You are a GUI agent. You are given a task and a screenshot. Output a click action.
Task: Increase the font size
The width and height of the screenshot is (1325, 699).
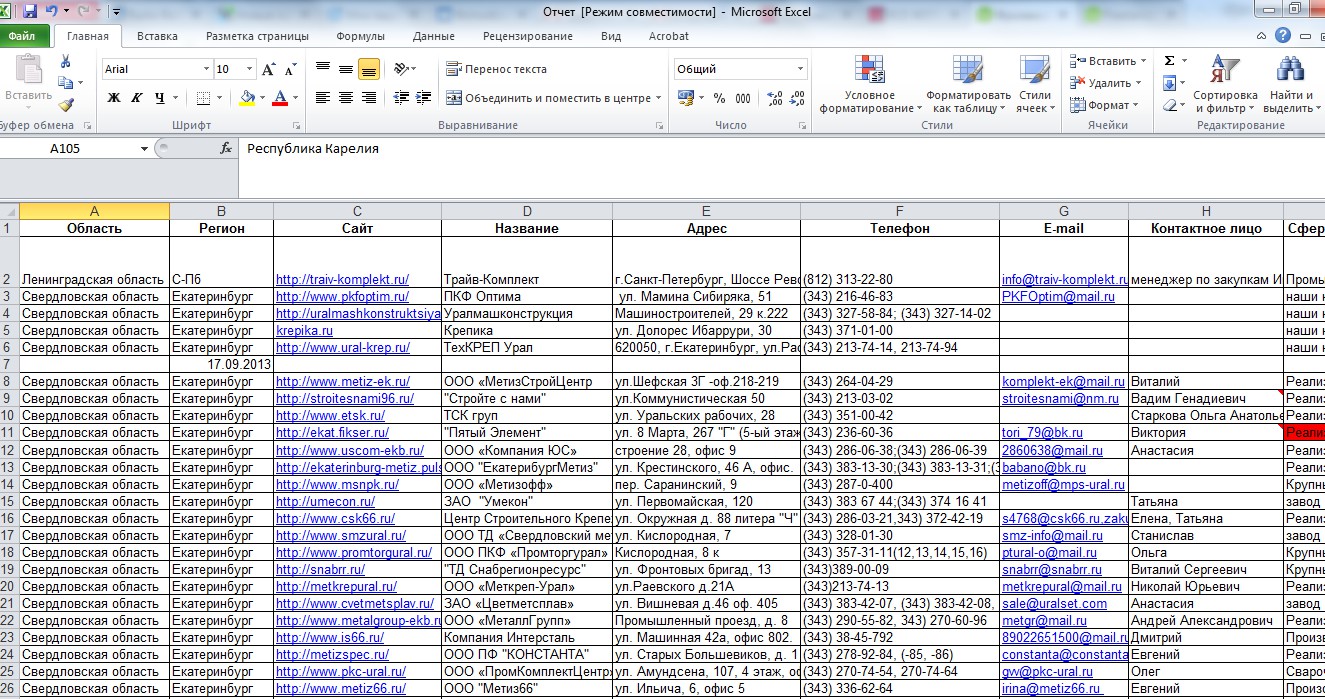click(268, 69)
